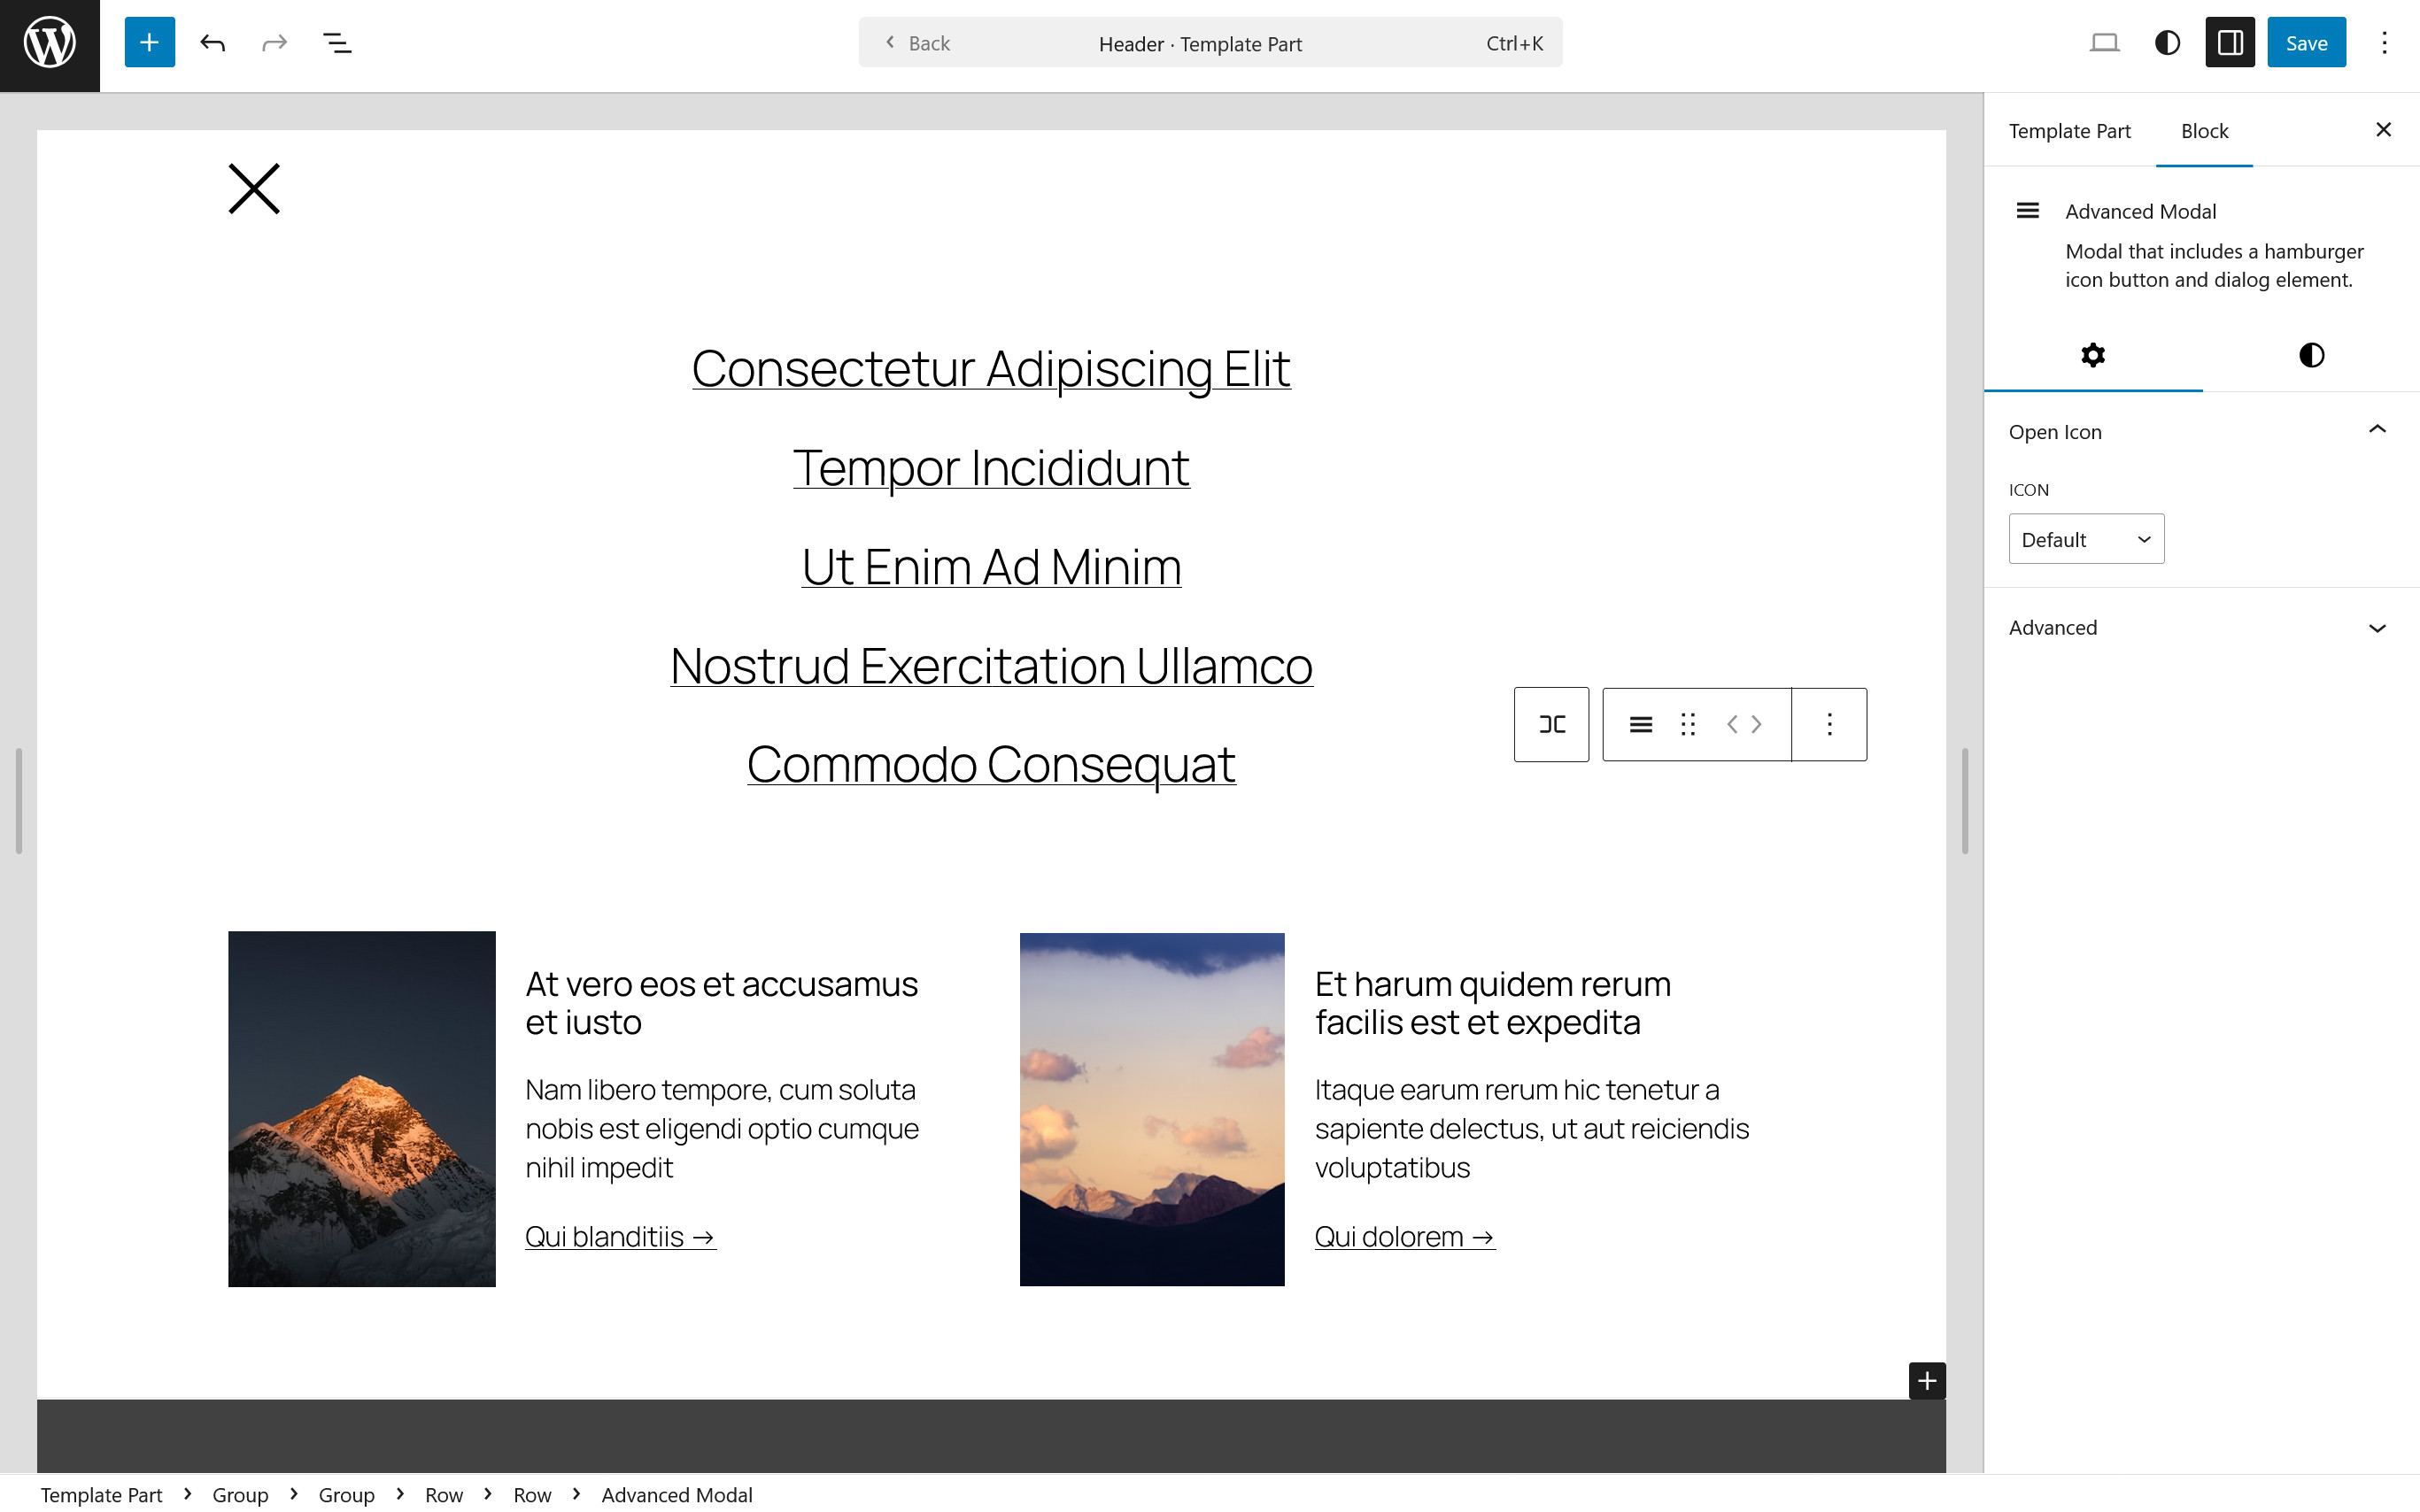Select Advanced Modal in breadcrumb
Image resolution: width=2420 pixels, height=1512 pixels.
pos(677,1494)
